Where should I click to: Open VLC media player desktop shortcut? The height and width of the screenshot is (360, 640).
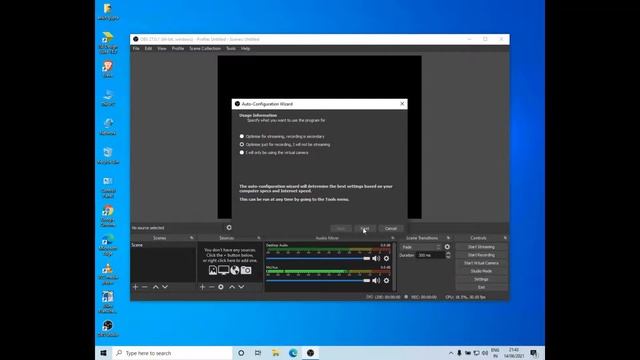point(108,274)
